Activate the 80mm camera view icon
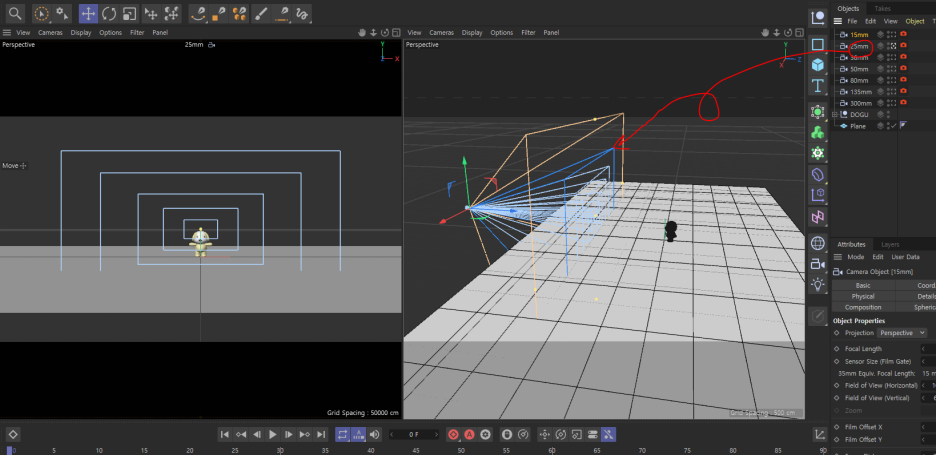This screenshot has width=936, height=455. [892, 80]
